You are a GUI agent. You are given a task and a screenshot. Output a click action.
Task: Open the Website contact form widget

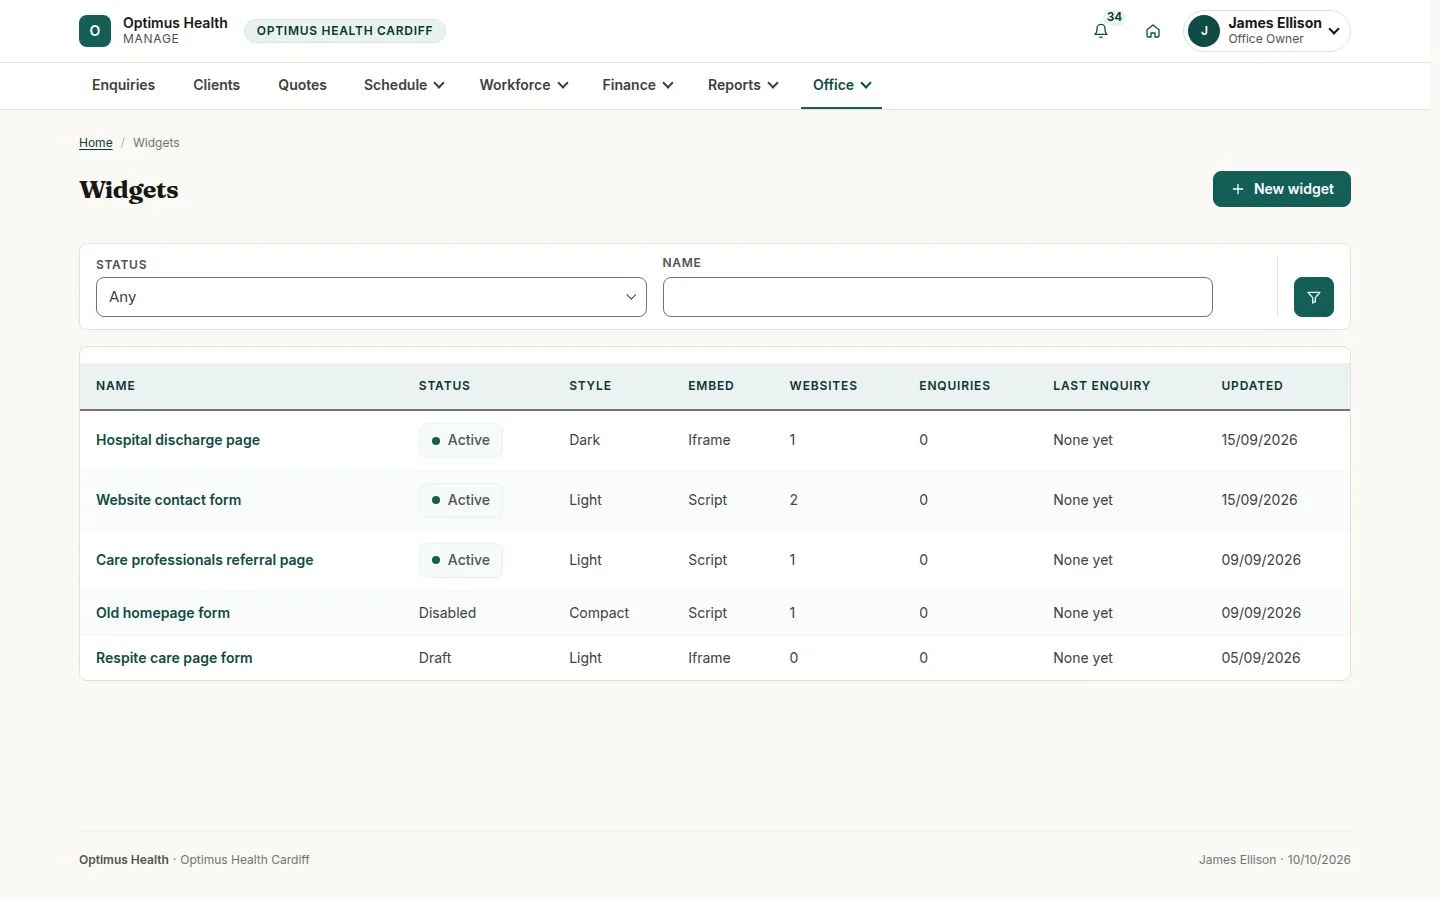(x=168, y=500)
